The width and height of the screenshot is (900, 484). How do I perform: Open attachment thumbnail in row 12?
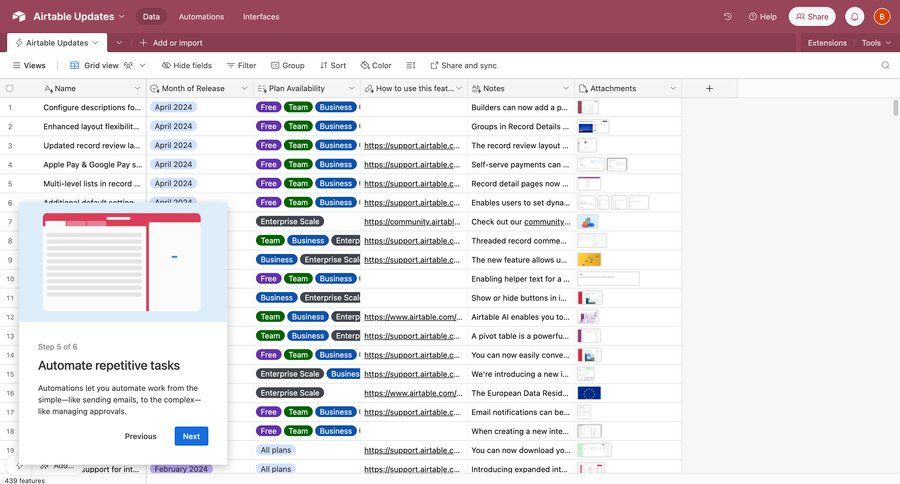tap(588, 317)
